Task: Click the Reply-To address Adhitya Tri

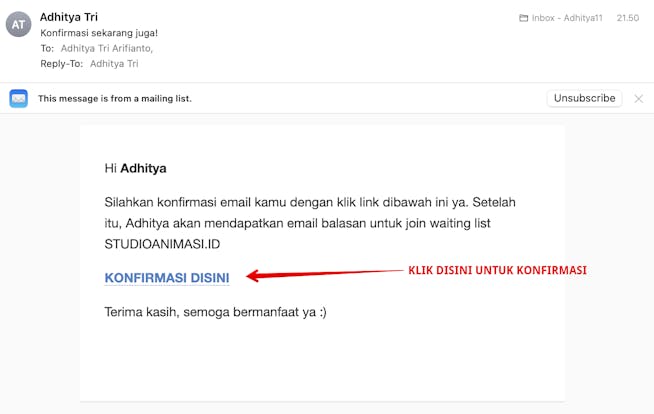Action: 114,63
